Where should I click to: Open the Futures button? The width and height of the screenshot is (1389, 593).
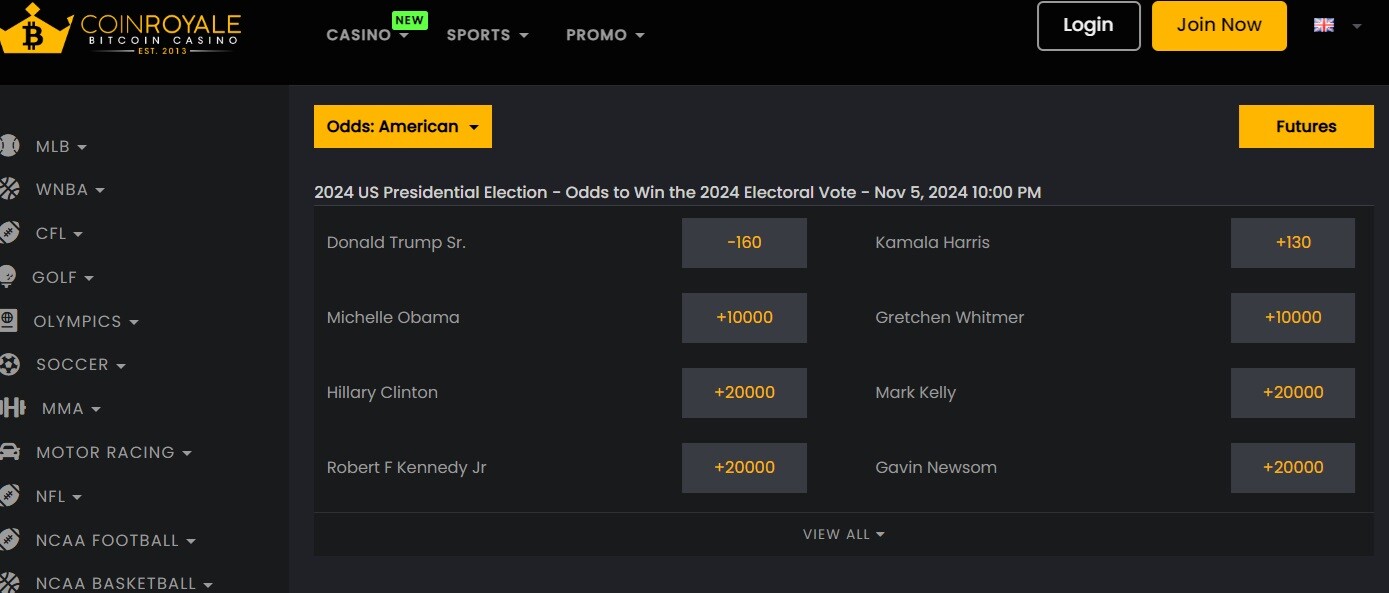1306,126
